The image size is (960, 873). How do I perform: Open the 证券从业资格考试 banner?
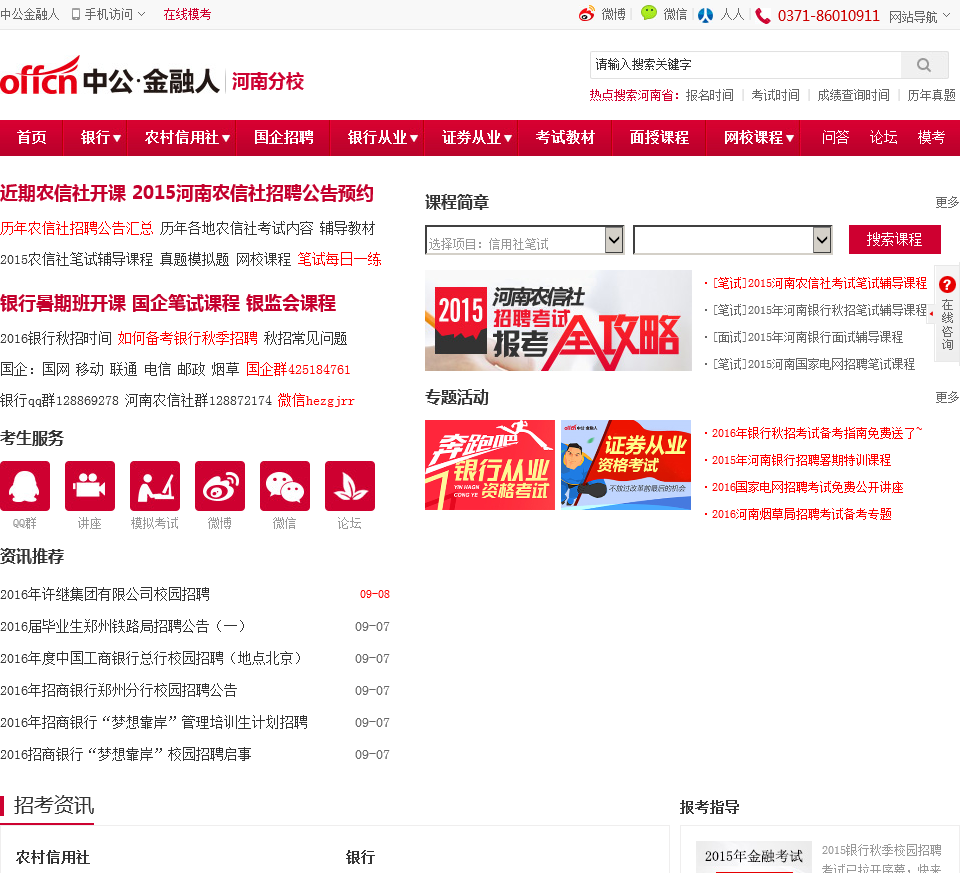(x=626, y=465)
